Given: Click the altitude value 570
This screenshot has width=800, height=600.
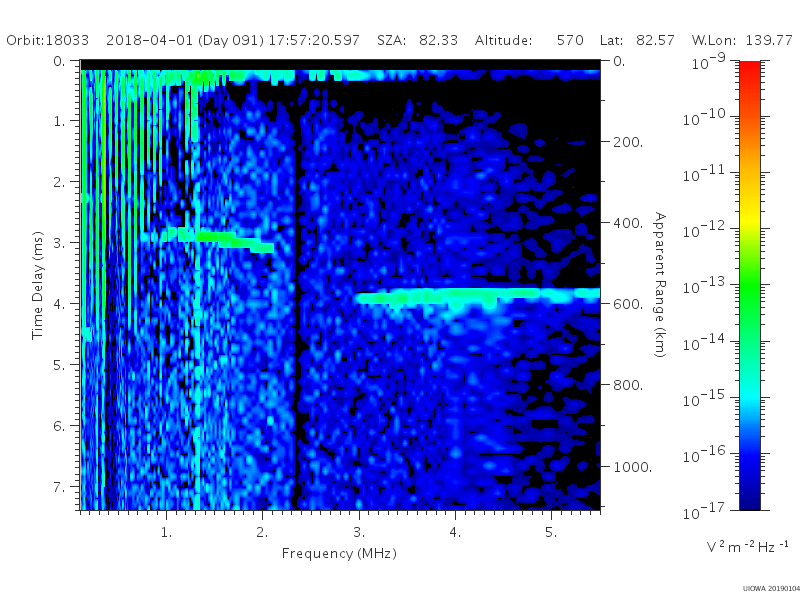Looking at the screenshot, I should [x=570, y=40].
